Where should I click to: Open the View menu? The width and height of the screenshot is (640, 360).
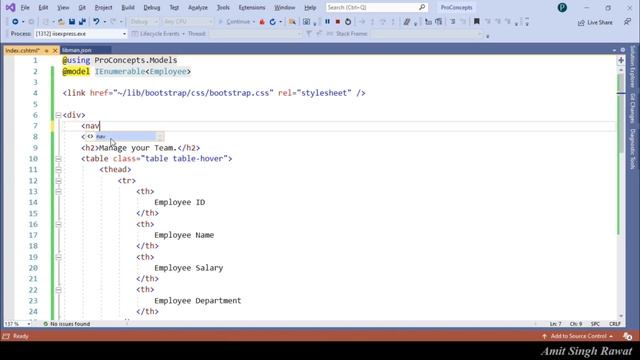[x=63, y=7]
